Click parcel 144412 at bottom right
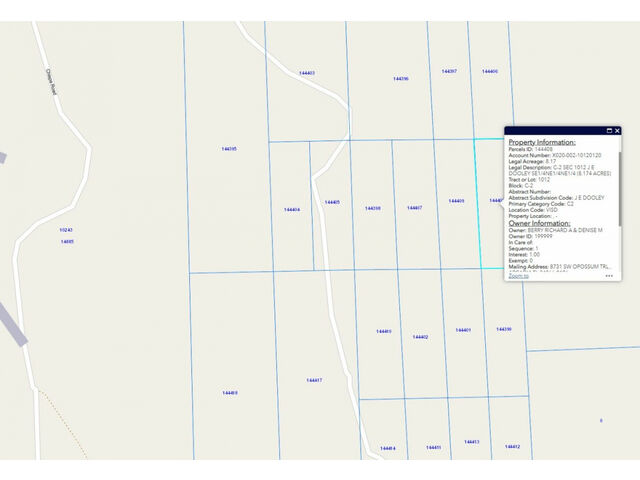640x480 pixels. pos(512,446)
